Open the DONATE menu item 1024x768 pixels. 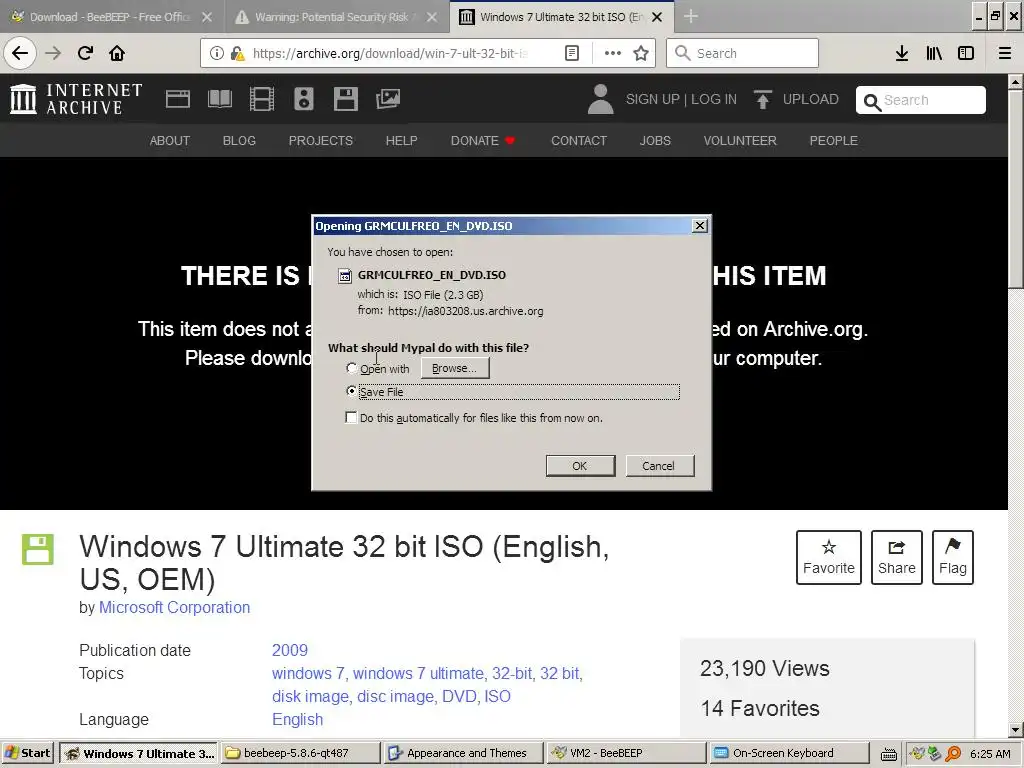(x=483, y=140)
